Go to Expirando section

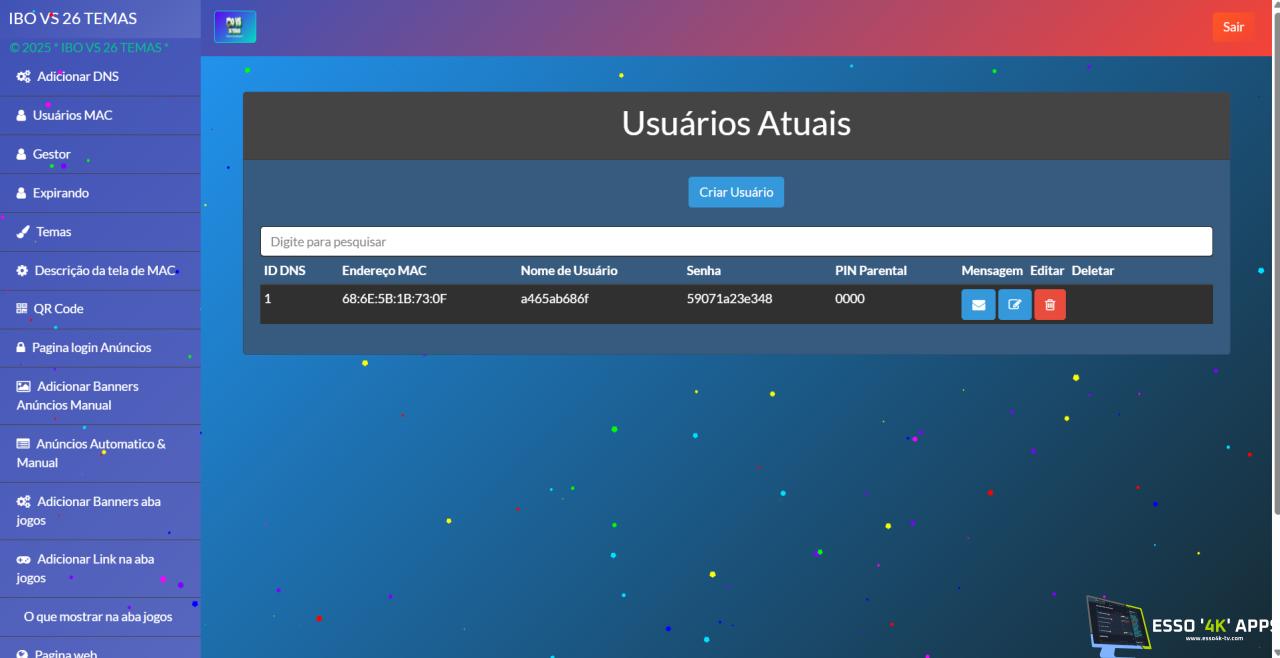click(60, 193)
